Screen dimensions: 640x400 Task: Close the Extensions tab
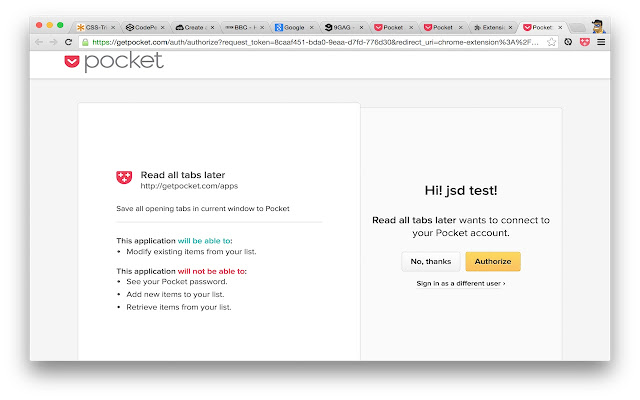[x=510, y=27]
